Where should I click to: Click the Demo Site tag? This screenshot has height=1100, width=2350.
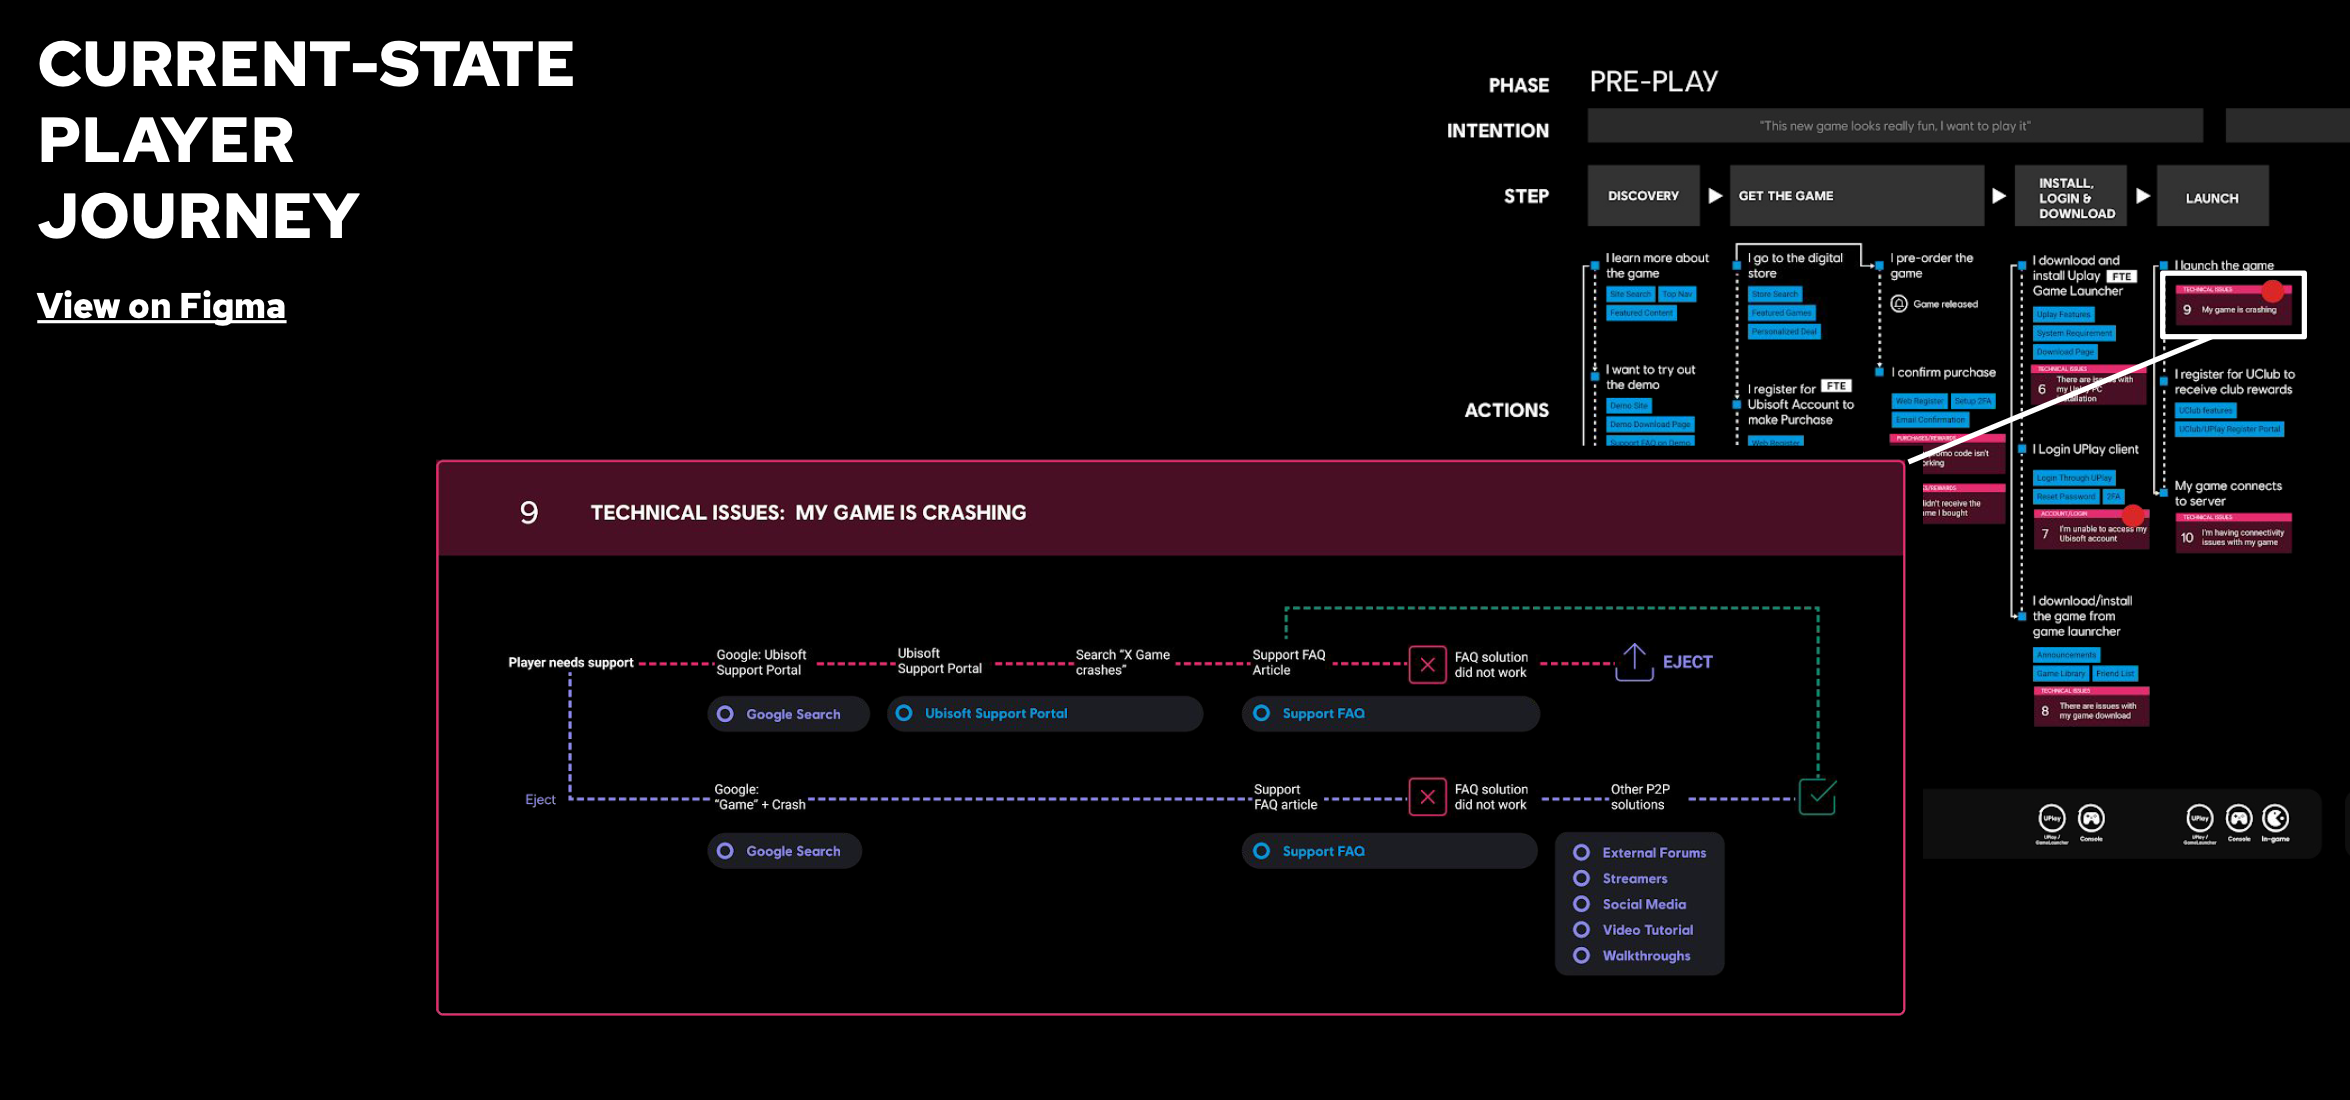[1629, 406]
